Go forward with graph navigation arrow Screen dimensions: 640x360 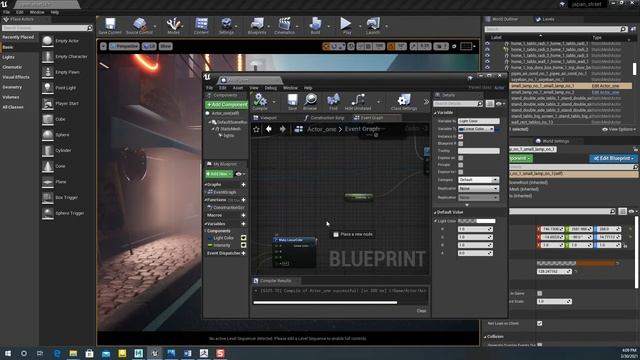pyautogui.click(x=282, y=129)
